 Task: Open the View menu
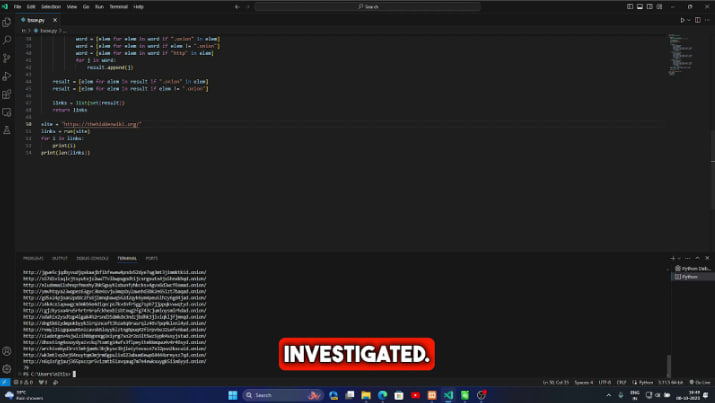(x=72, y=6)
